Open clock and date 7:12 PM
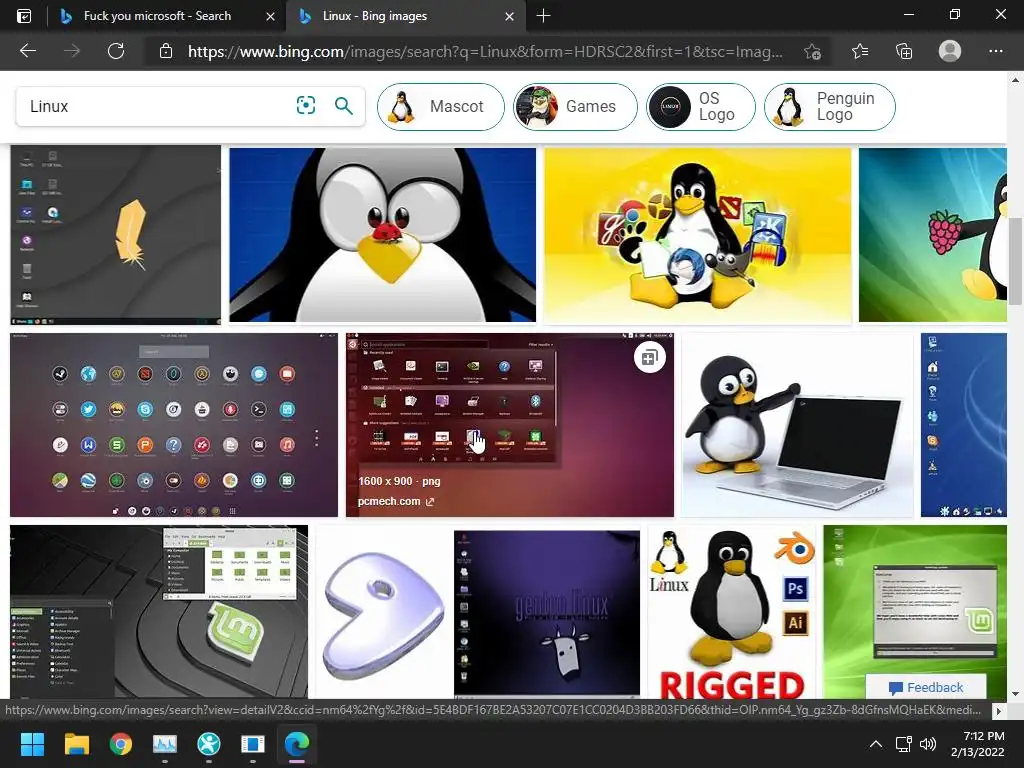The width and height of the screenshot is (1024, 768). (977, 744)
